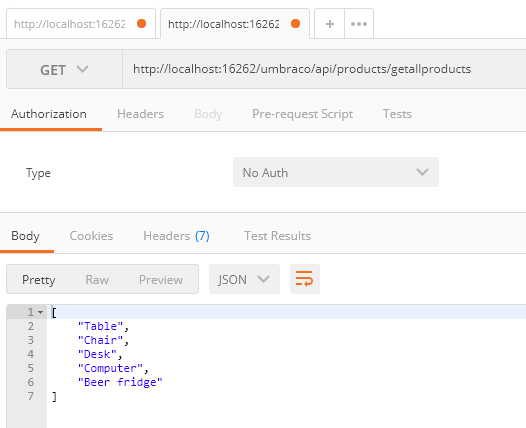
Task: Click the "Beer fridge" value in response
Action: pos(120,382)
